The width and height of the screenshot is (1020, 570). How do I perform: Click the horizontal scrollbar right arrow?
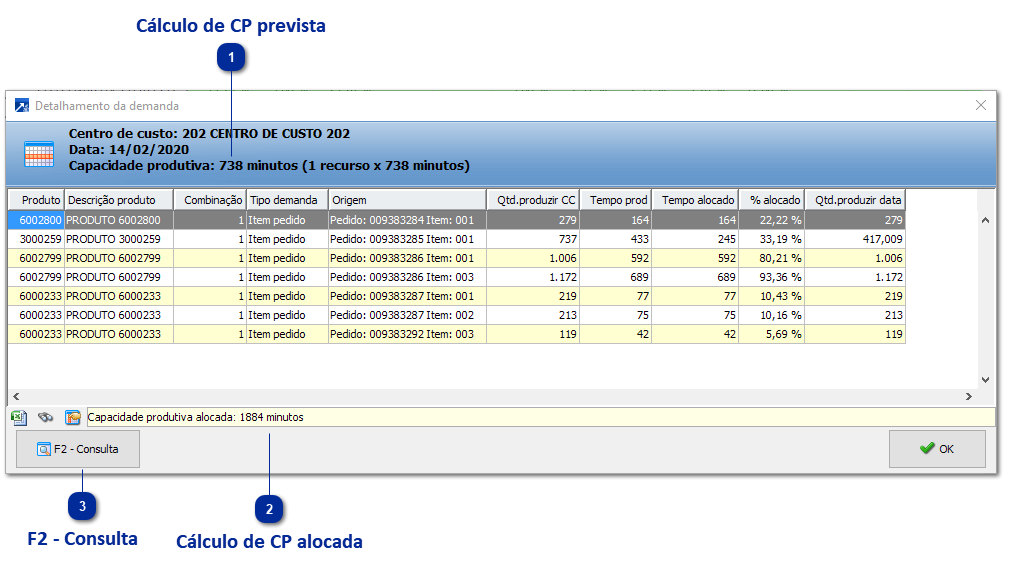(x=969, y=396)
